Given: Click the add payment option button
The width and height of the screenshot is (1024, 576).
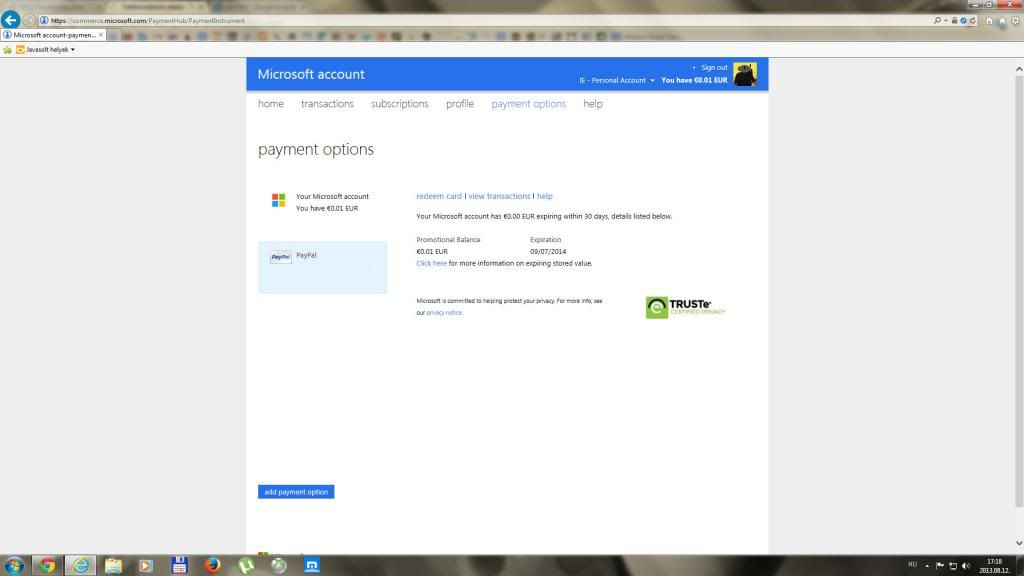Looking at the screenshot, I should (296, 492).
